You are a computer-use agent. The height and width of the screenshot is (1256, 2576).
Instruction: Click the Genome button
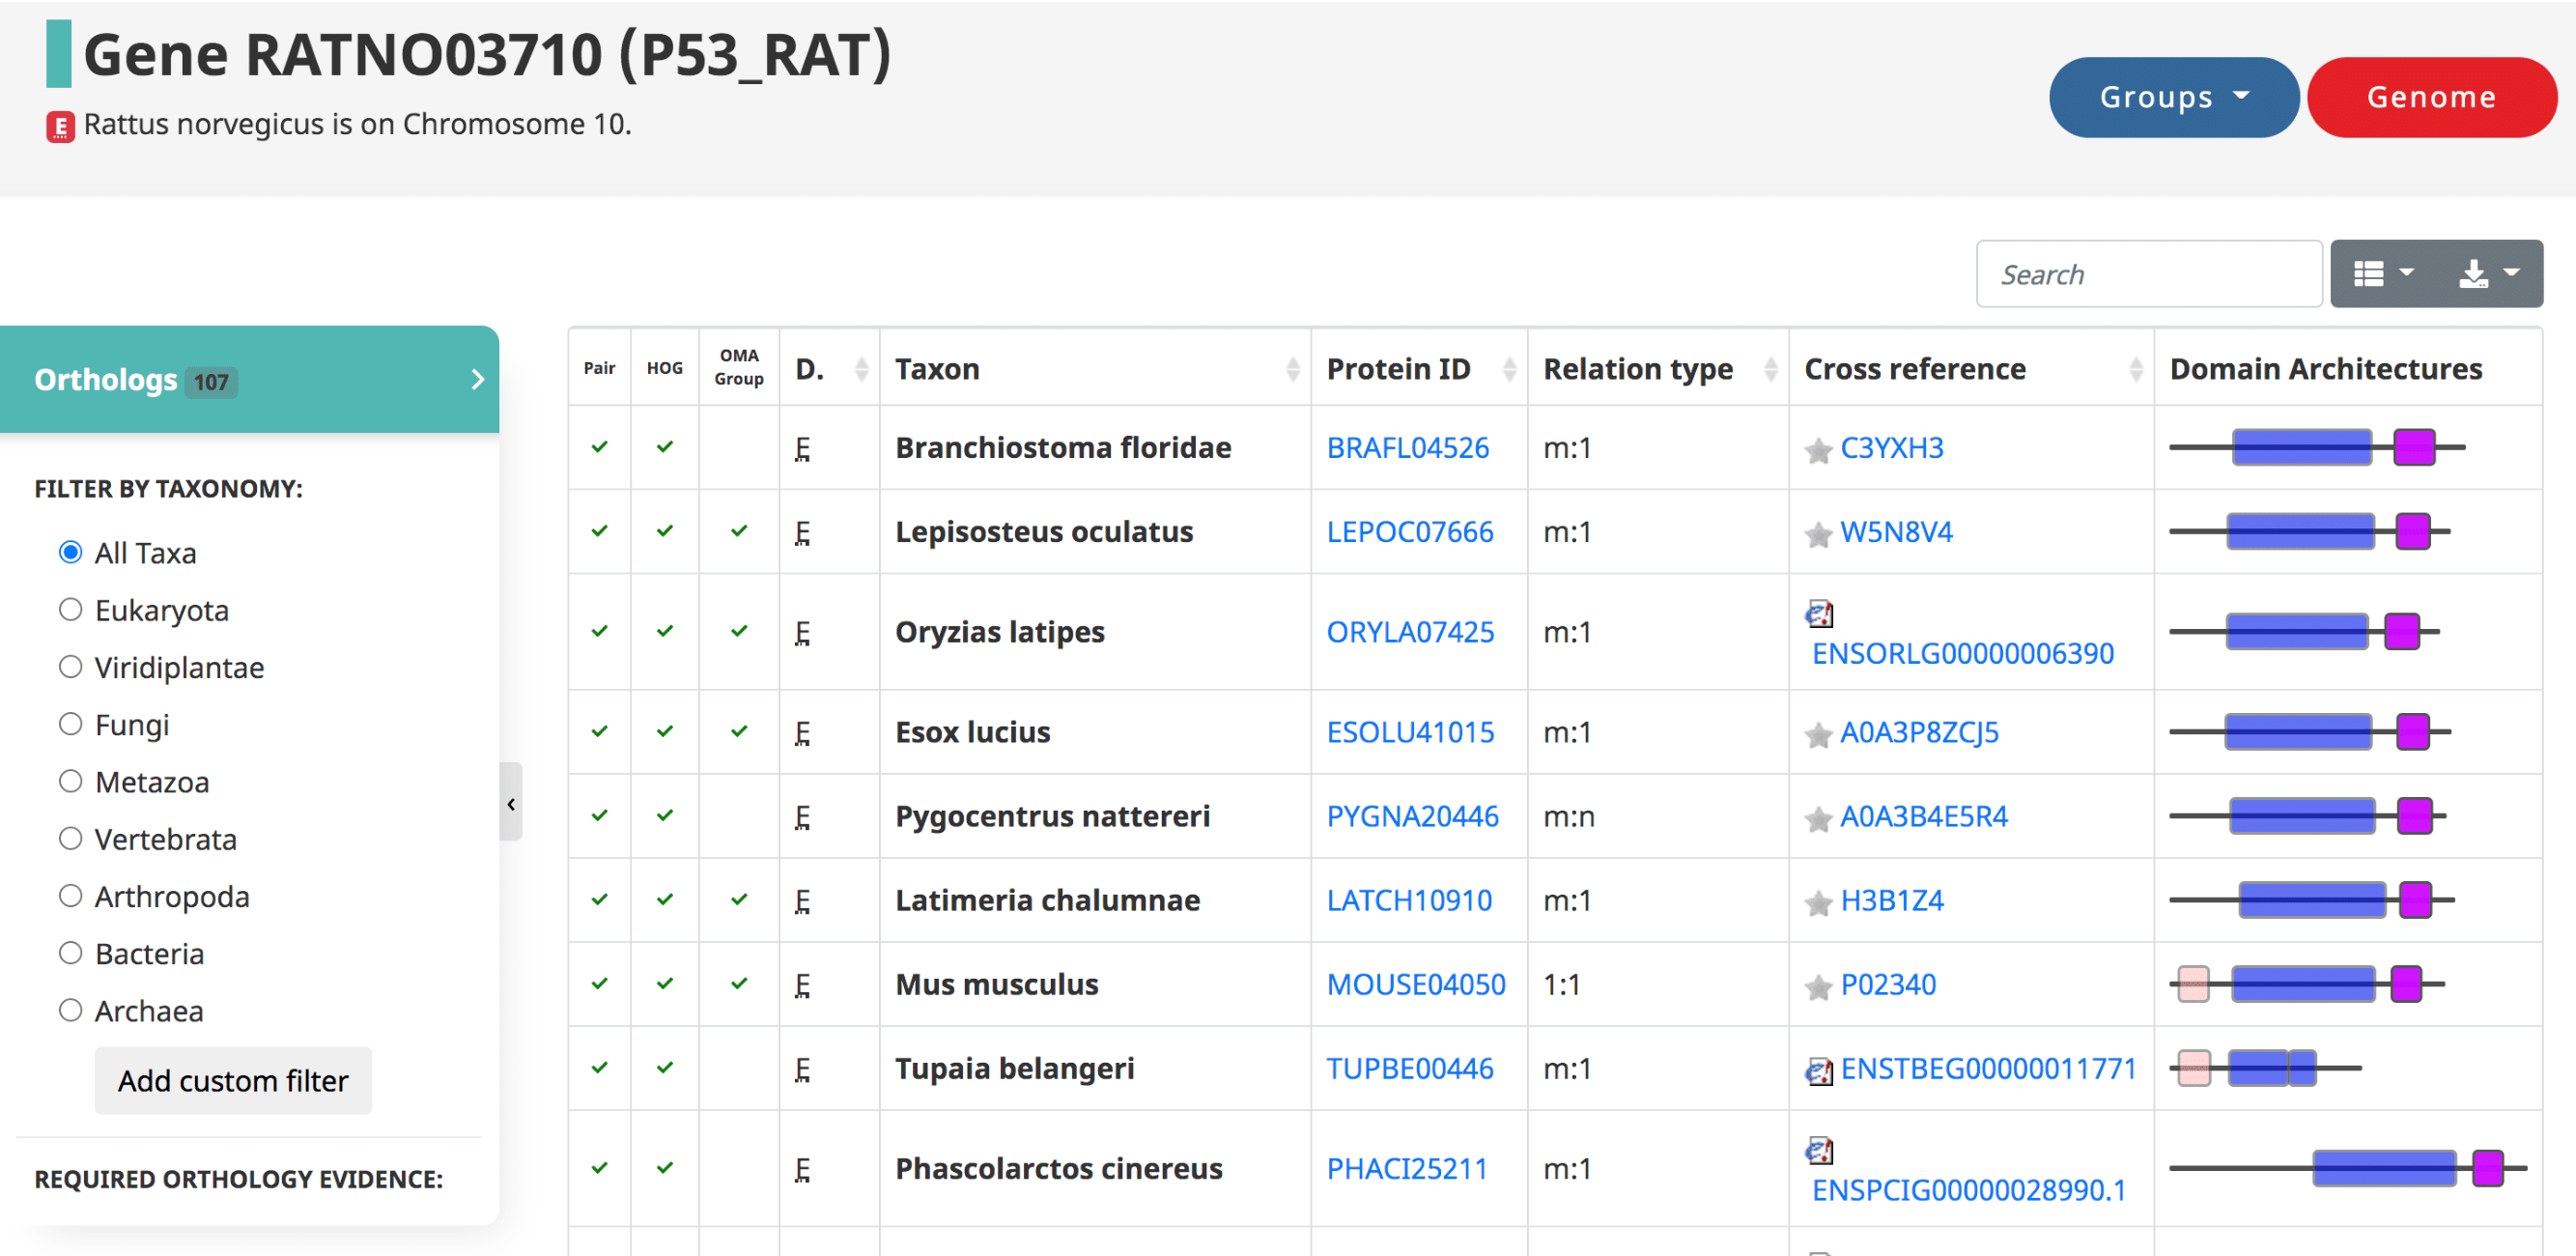click(x=2431, y=97)
